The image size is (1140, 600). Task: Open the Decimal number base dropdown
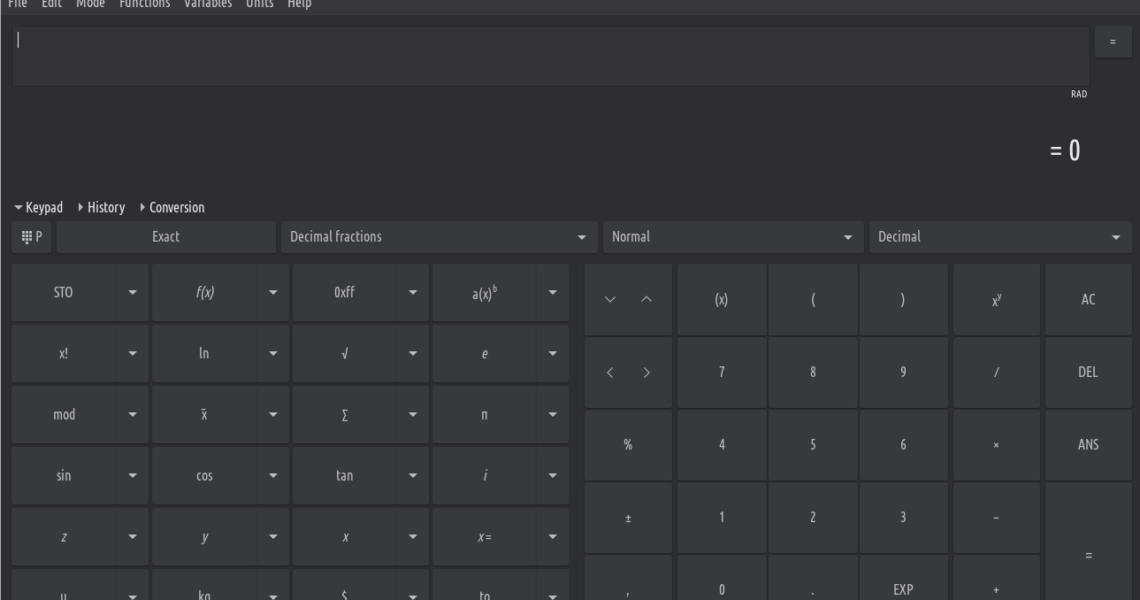pos(1000,237)
